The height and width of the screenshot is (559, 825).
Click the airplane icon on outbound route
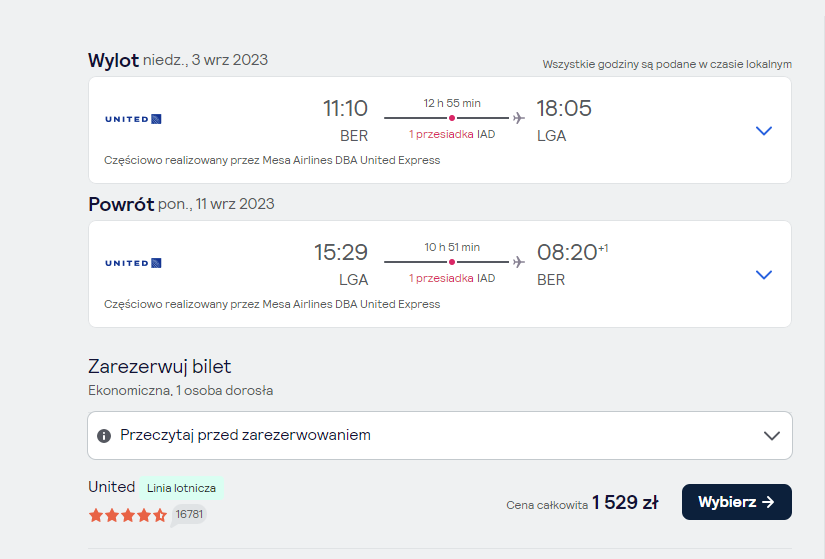point(519,118)
